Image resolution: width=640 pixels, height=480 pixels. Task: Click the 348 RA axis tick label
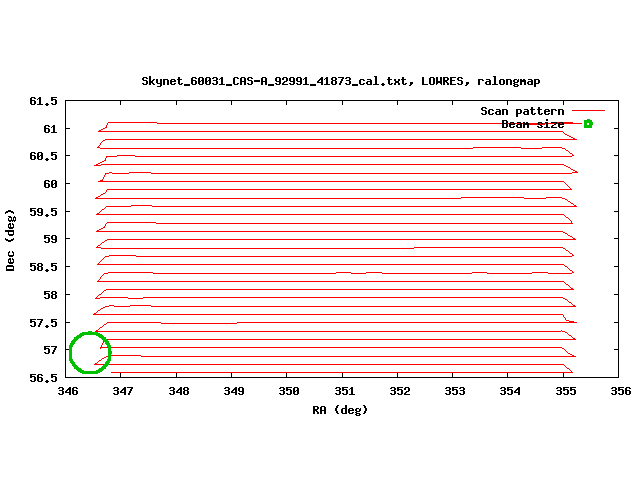point(179,391)
